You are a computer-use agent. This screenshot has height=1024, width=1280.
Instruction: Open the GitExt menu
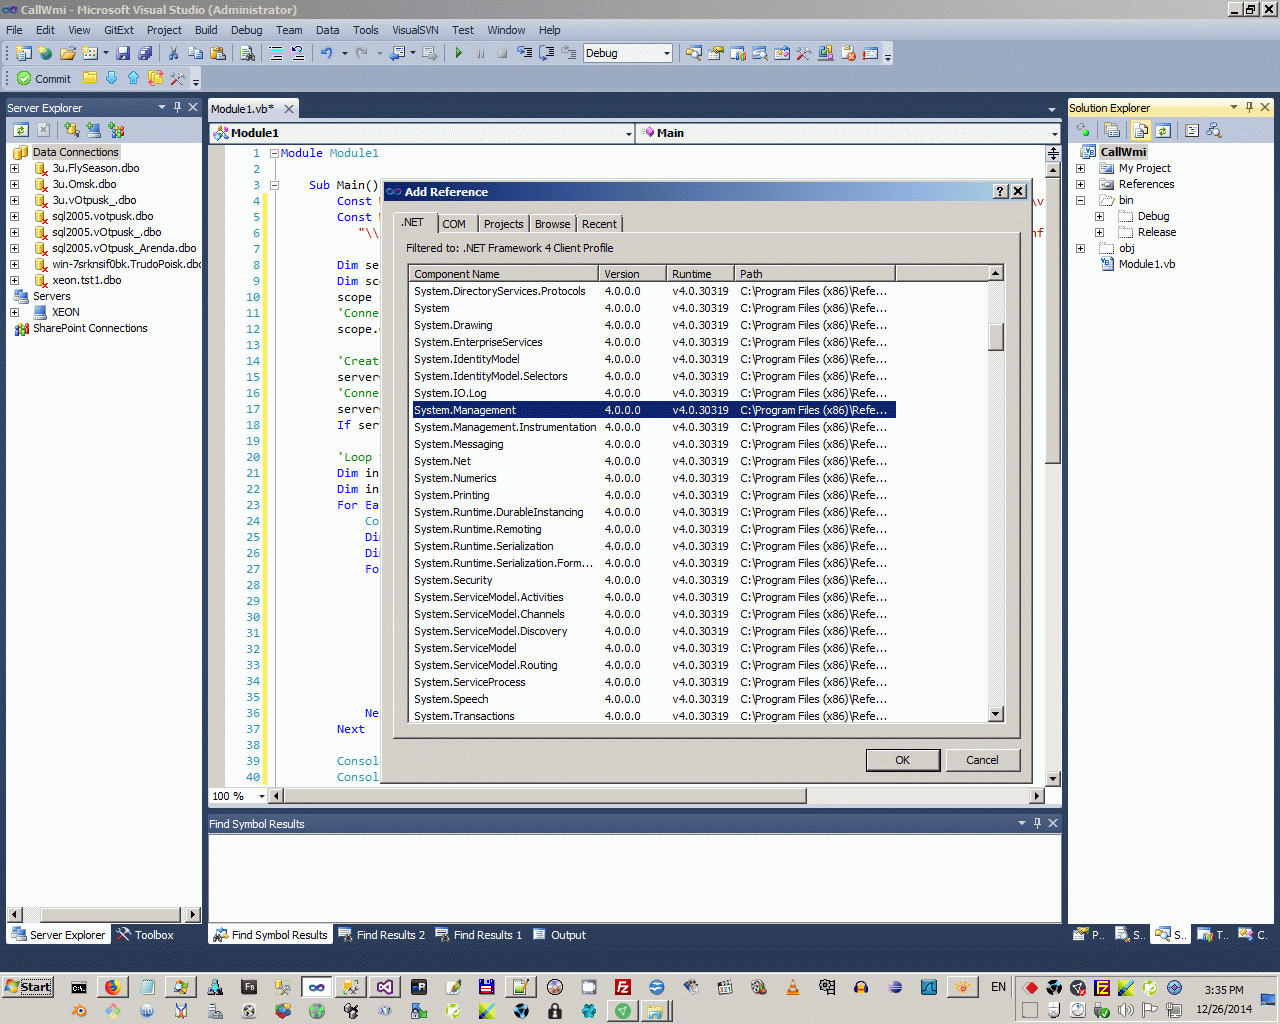119,30
